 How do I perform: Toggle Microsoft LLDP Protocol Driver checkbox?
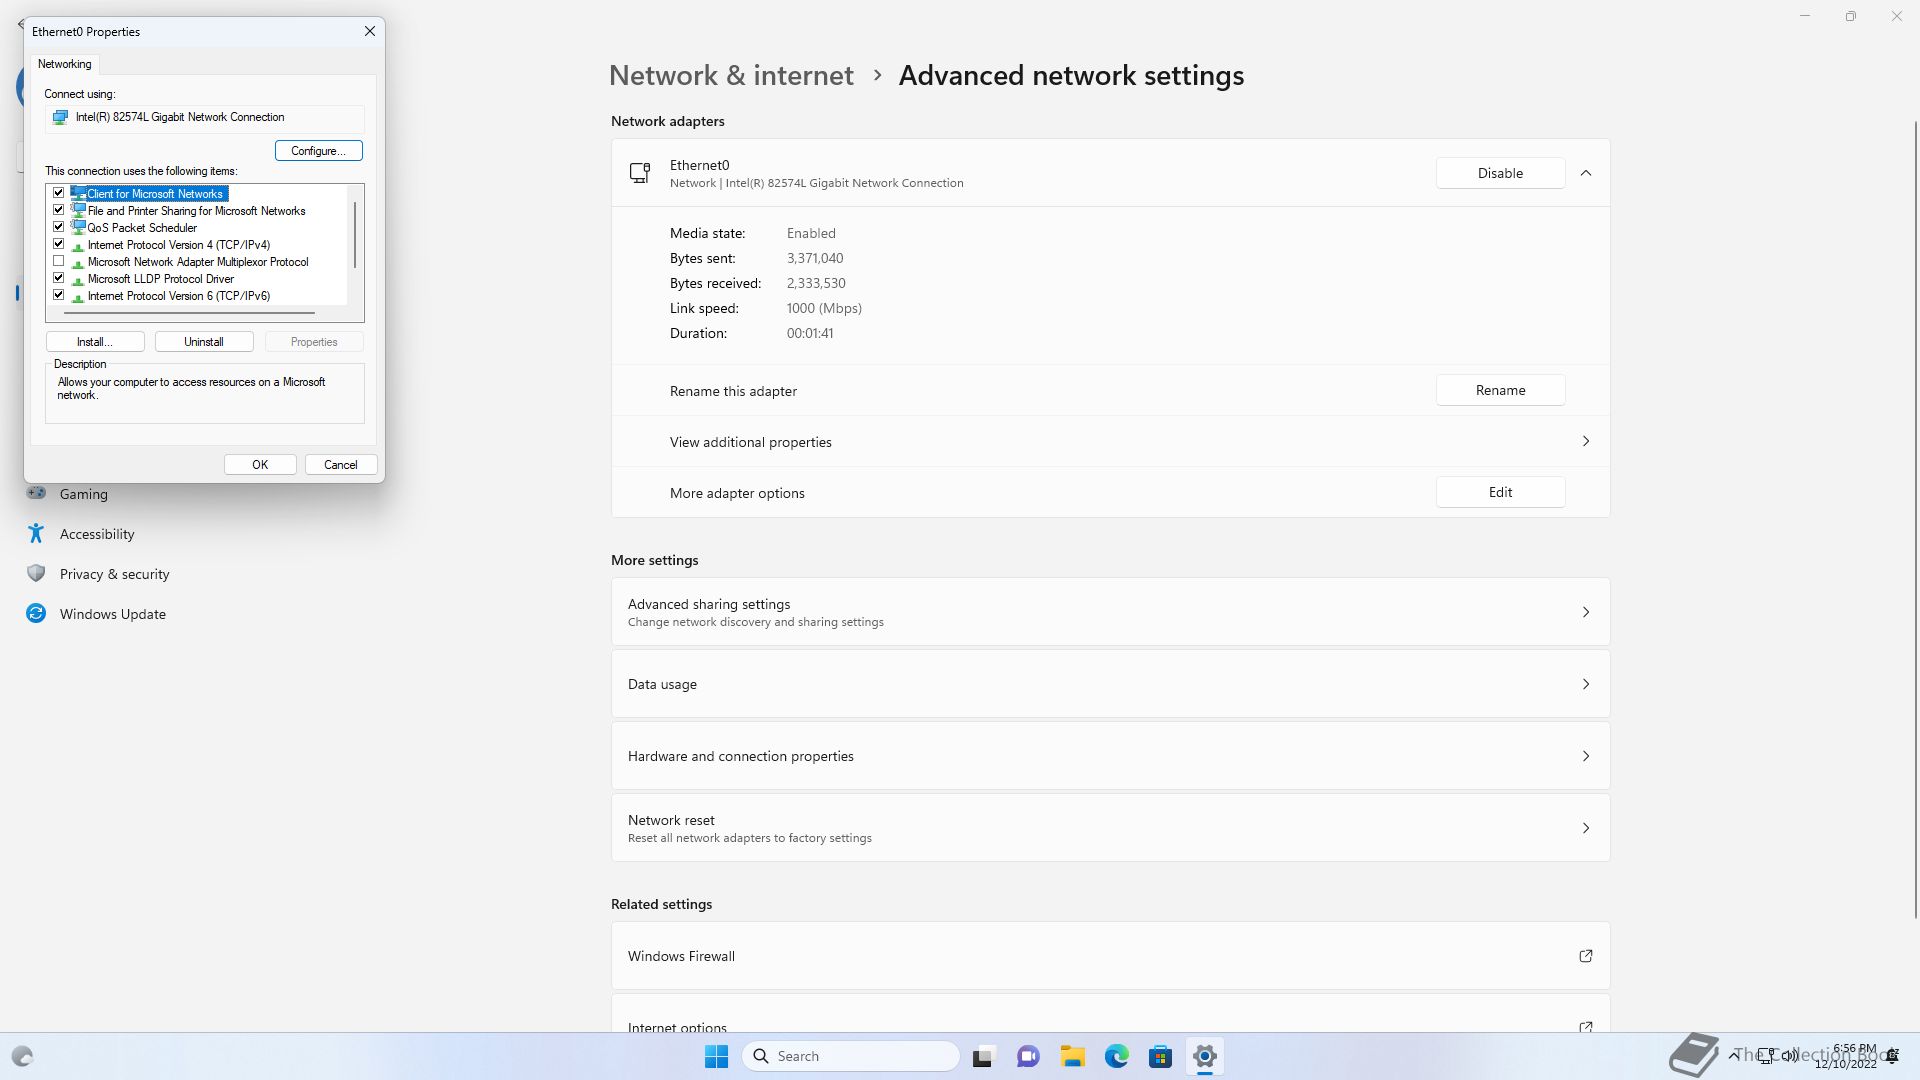point(58,278)
